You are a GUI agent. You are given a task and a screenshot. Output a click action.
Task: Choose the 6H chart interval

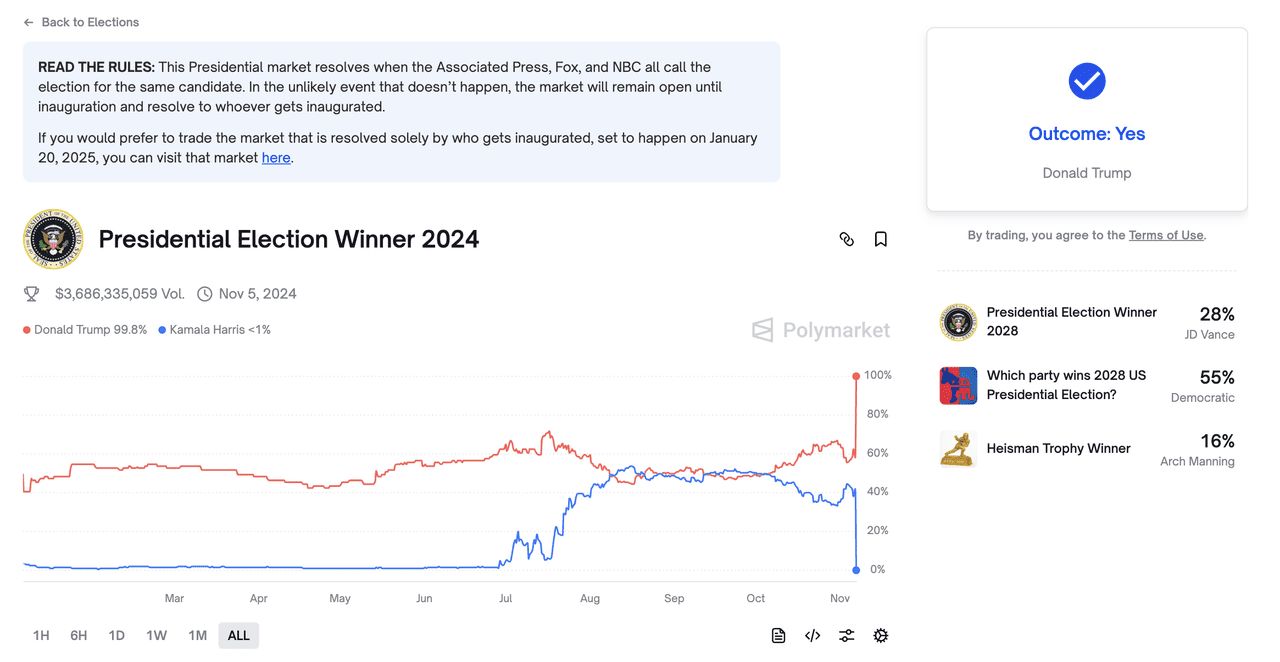(x=79, y=636)
